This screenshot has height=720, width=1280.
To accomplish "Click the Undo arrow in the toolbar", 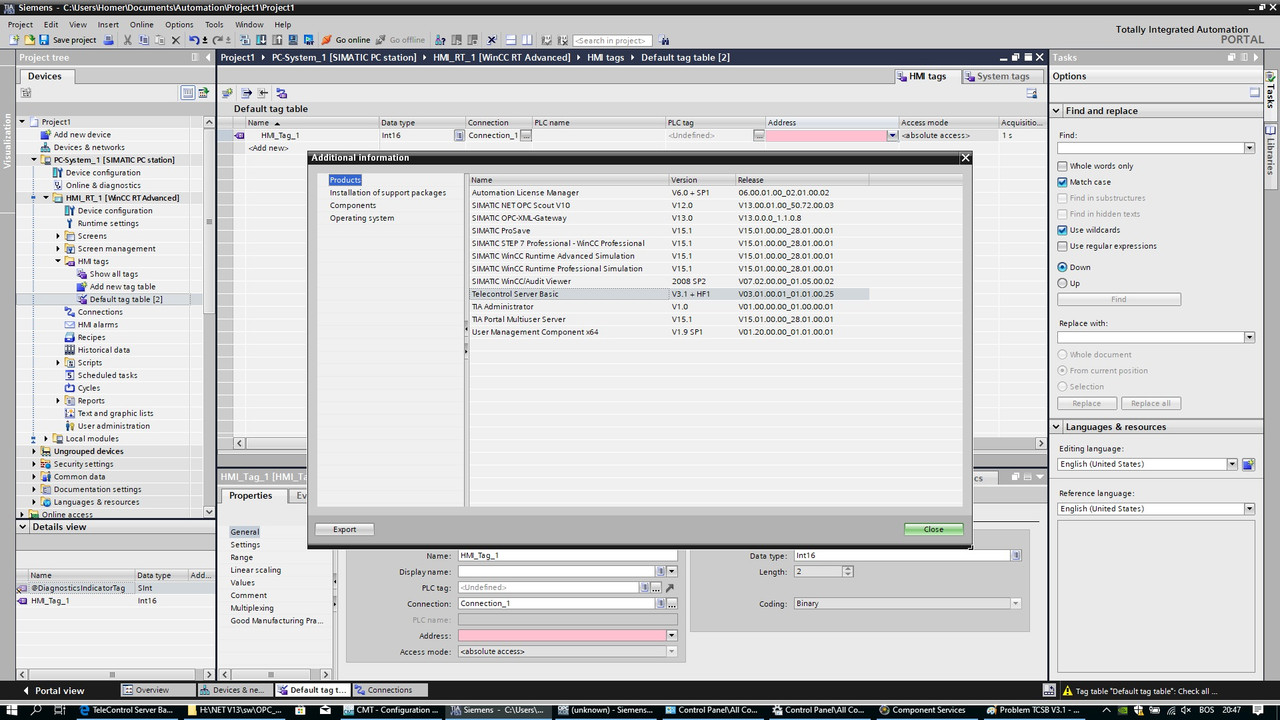I will coord(194,40).
